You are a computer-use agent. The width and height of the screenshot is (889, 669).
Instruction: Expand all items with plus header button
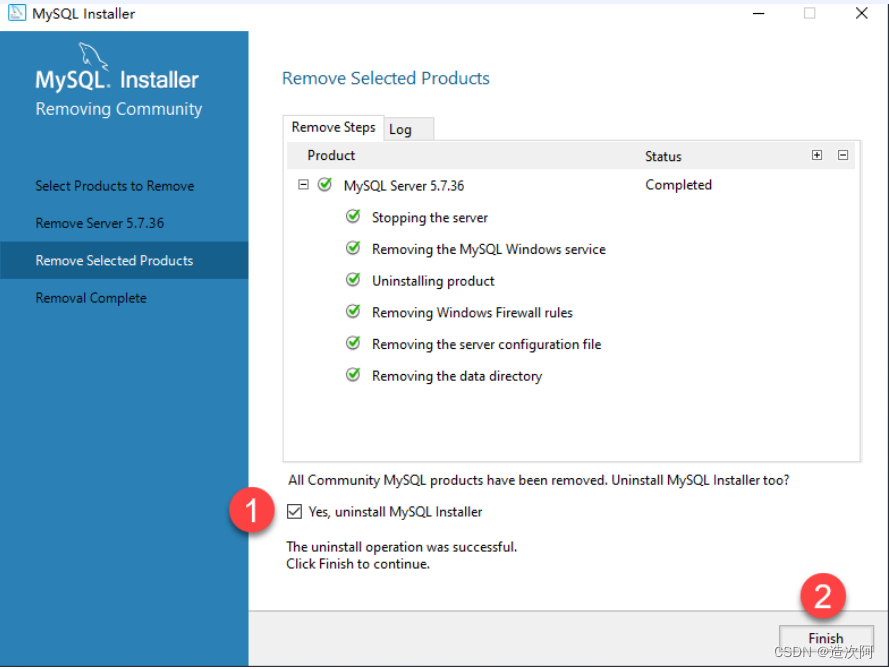816,155
